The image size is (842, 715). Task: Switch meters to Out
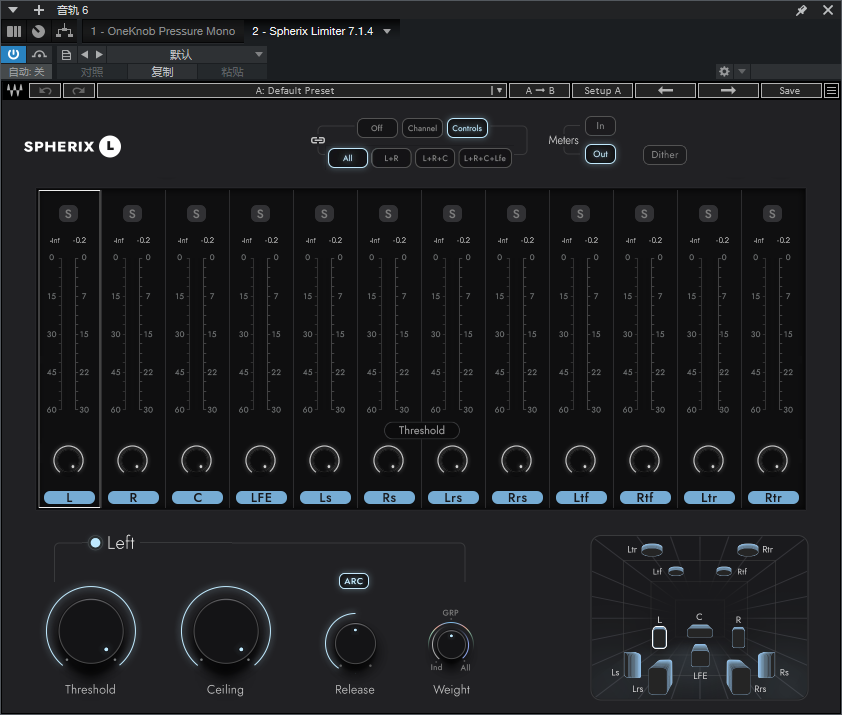coord(600,154)
